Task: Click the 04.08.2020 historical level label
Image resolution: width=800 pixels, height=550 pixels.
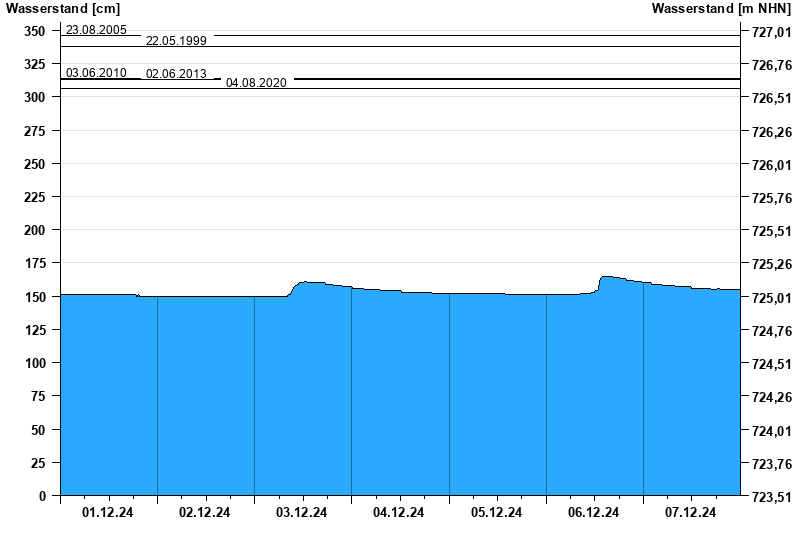Action: point(256,83)
